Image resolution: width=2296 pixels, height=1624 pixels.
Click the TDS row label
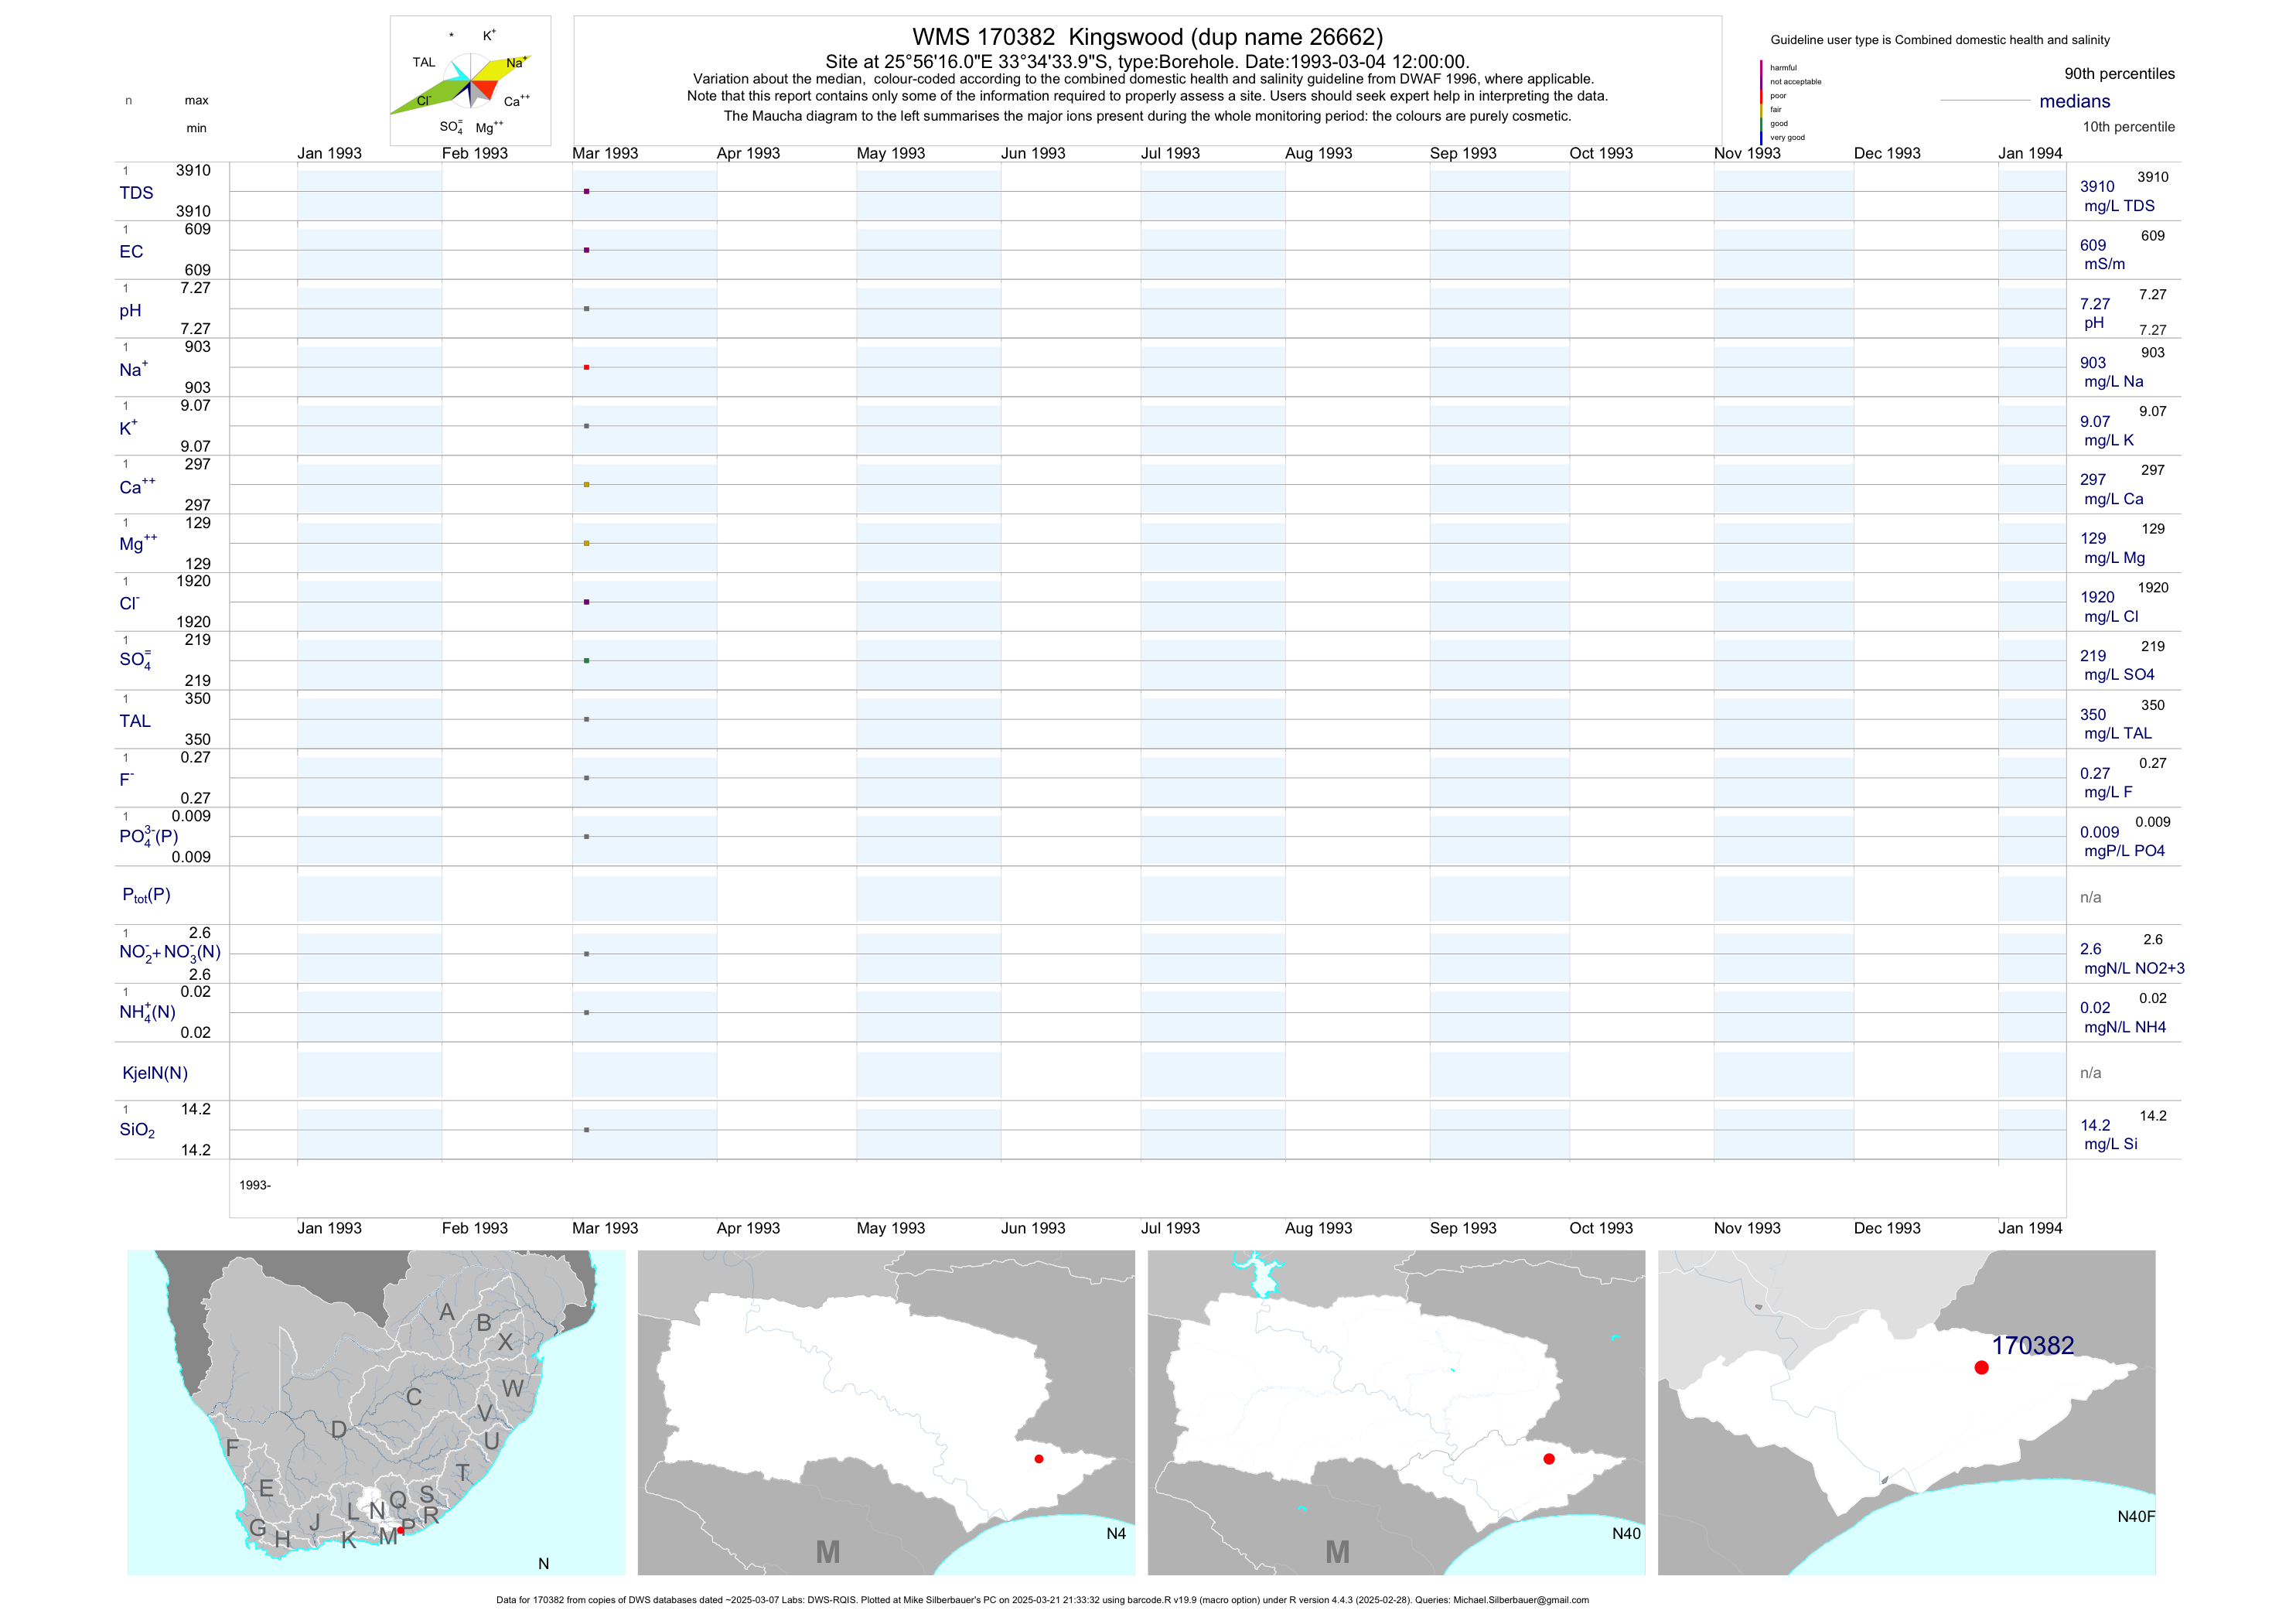pyautogui.click(x=136, y=193)
